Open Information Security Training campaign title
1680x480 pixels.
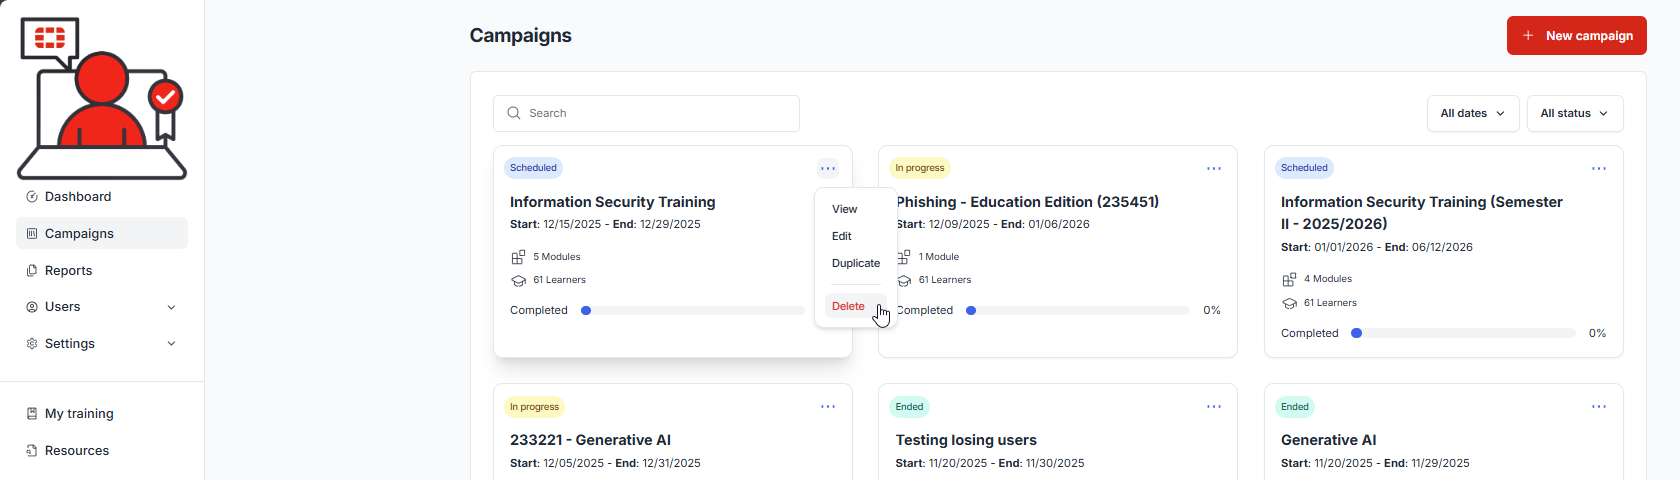click(x=613, y=202)
